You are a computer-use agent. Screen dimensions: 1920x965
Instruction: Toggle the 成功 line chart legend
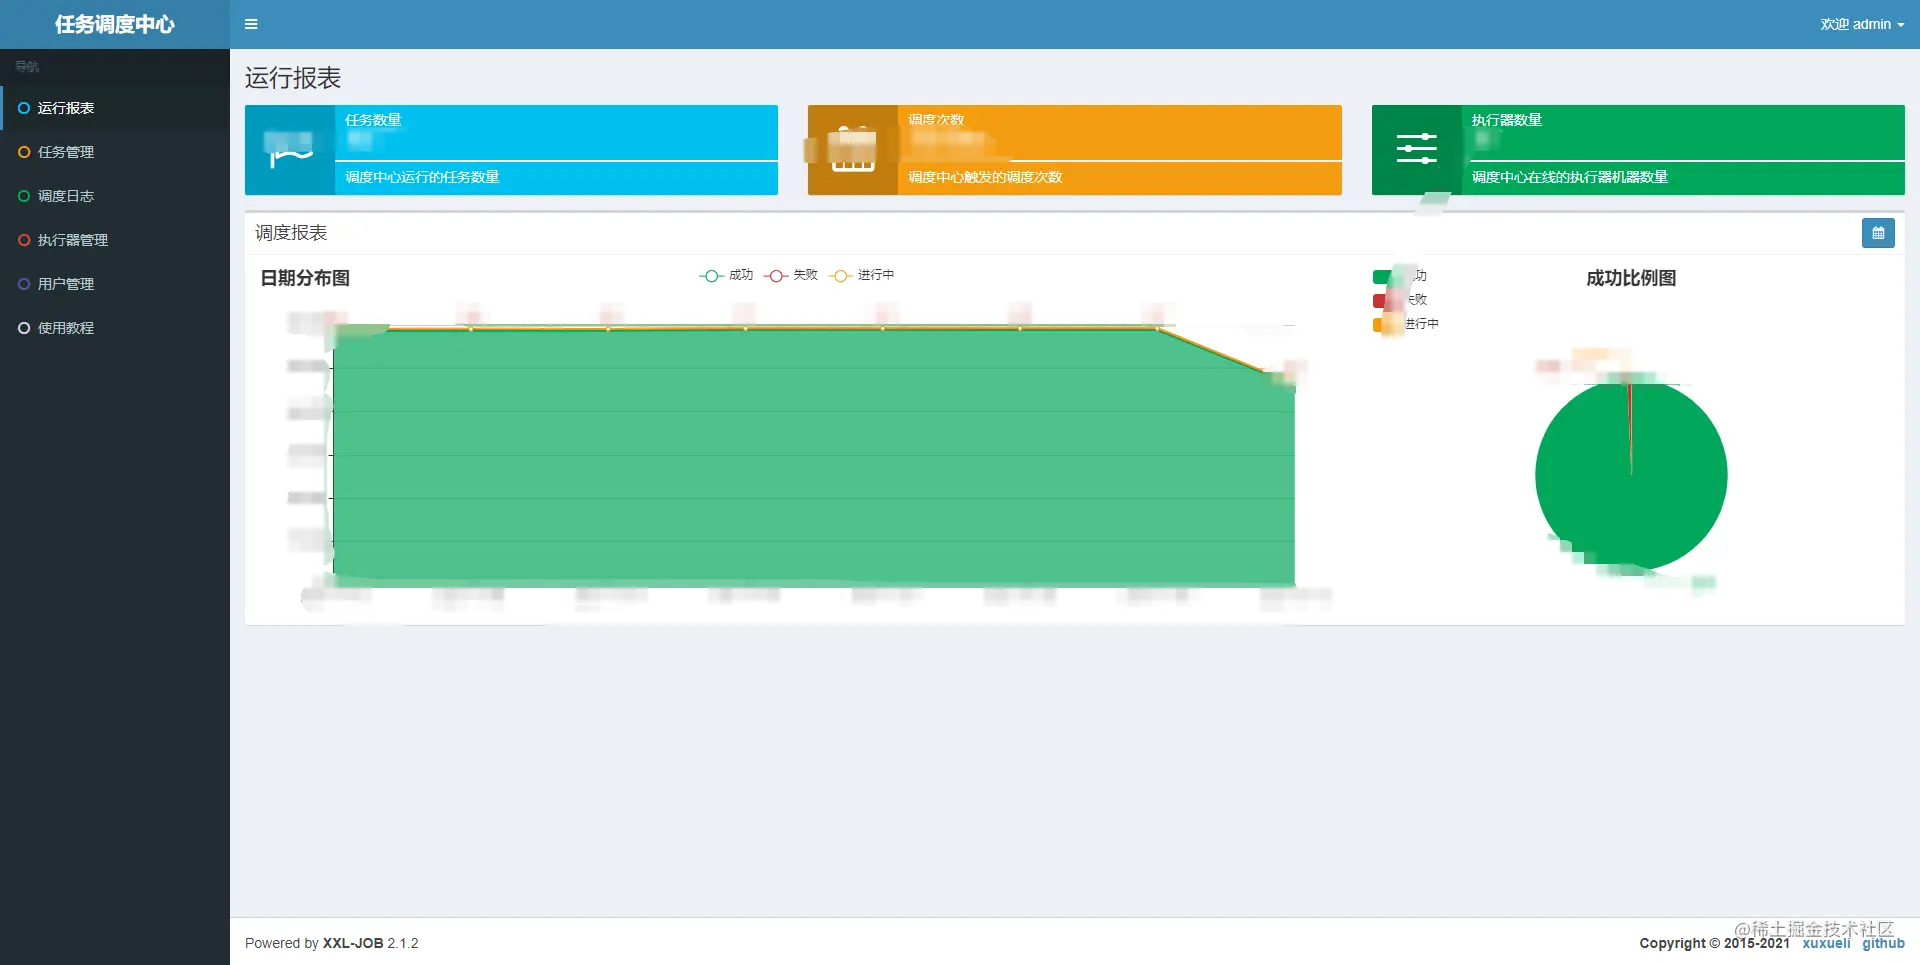(726, 275)
